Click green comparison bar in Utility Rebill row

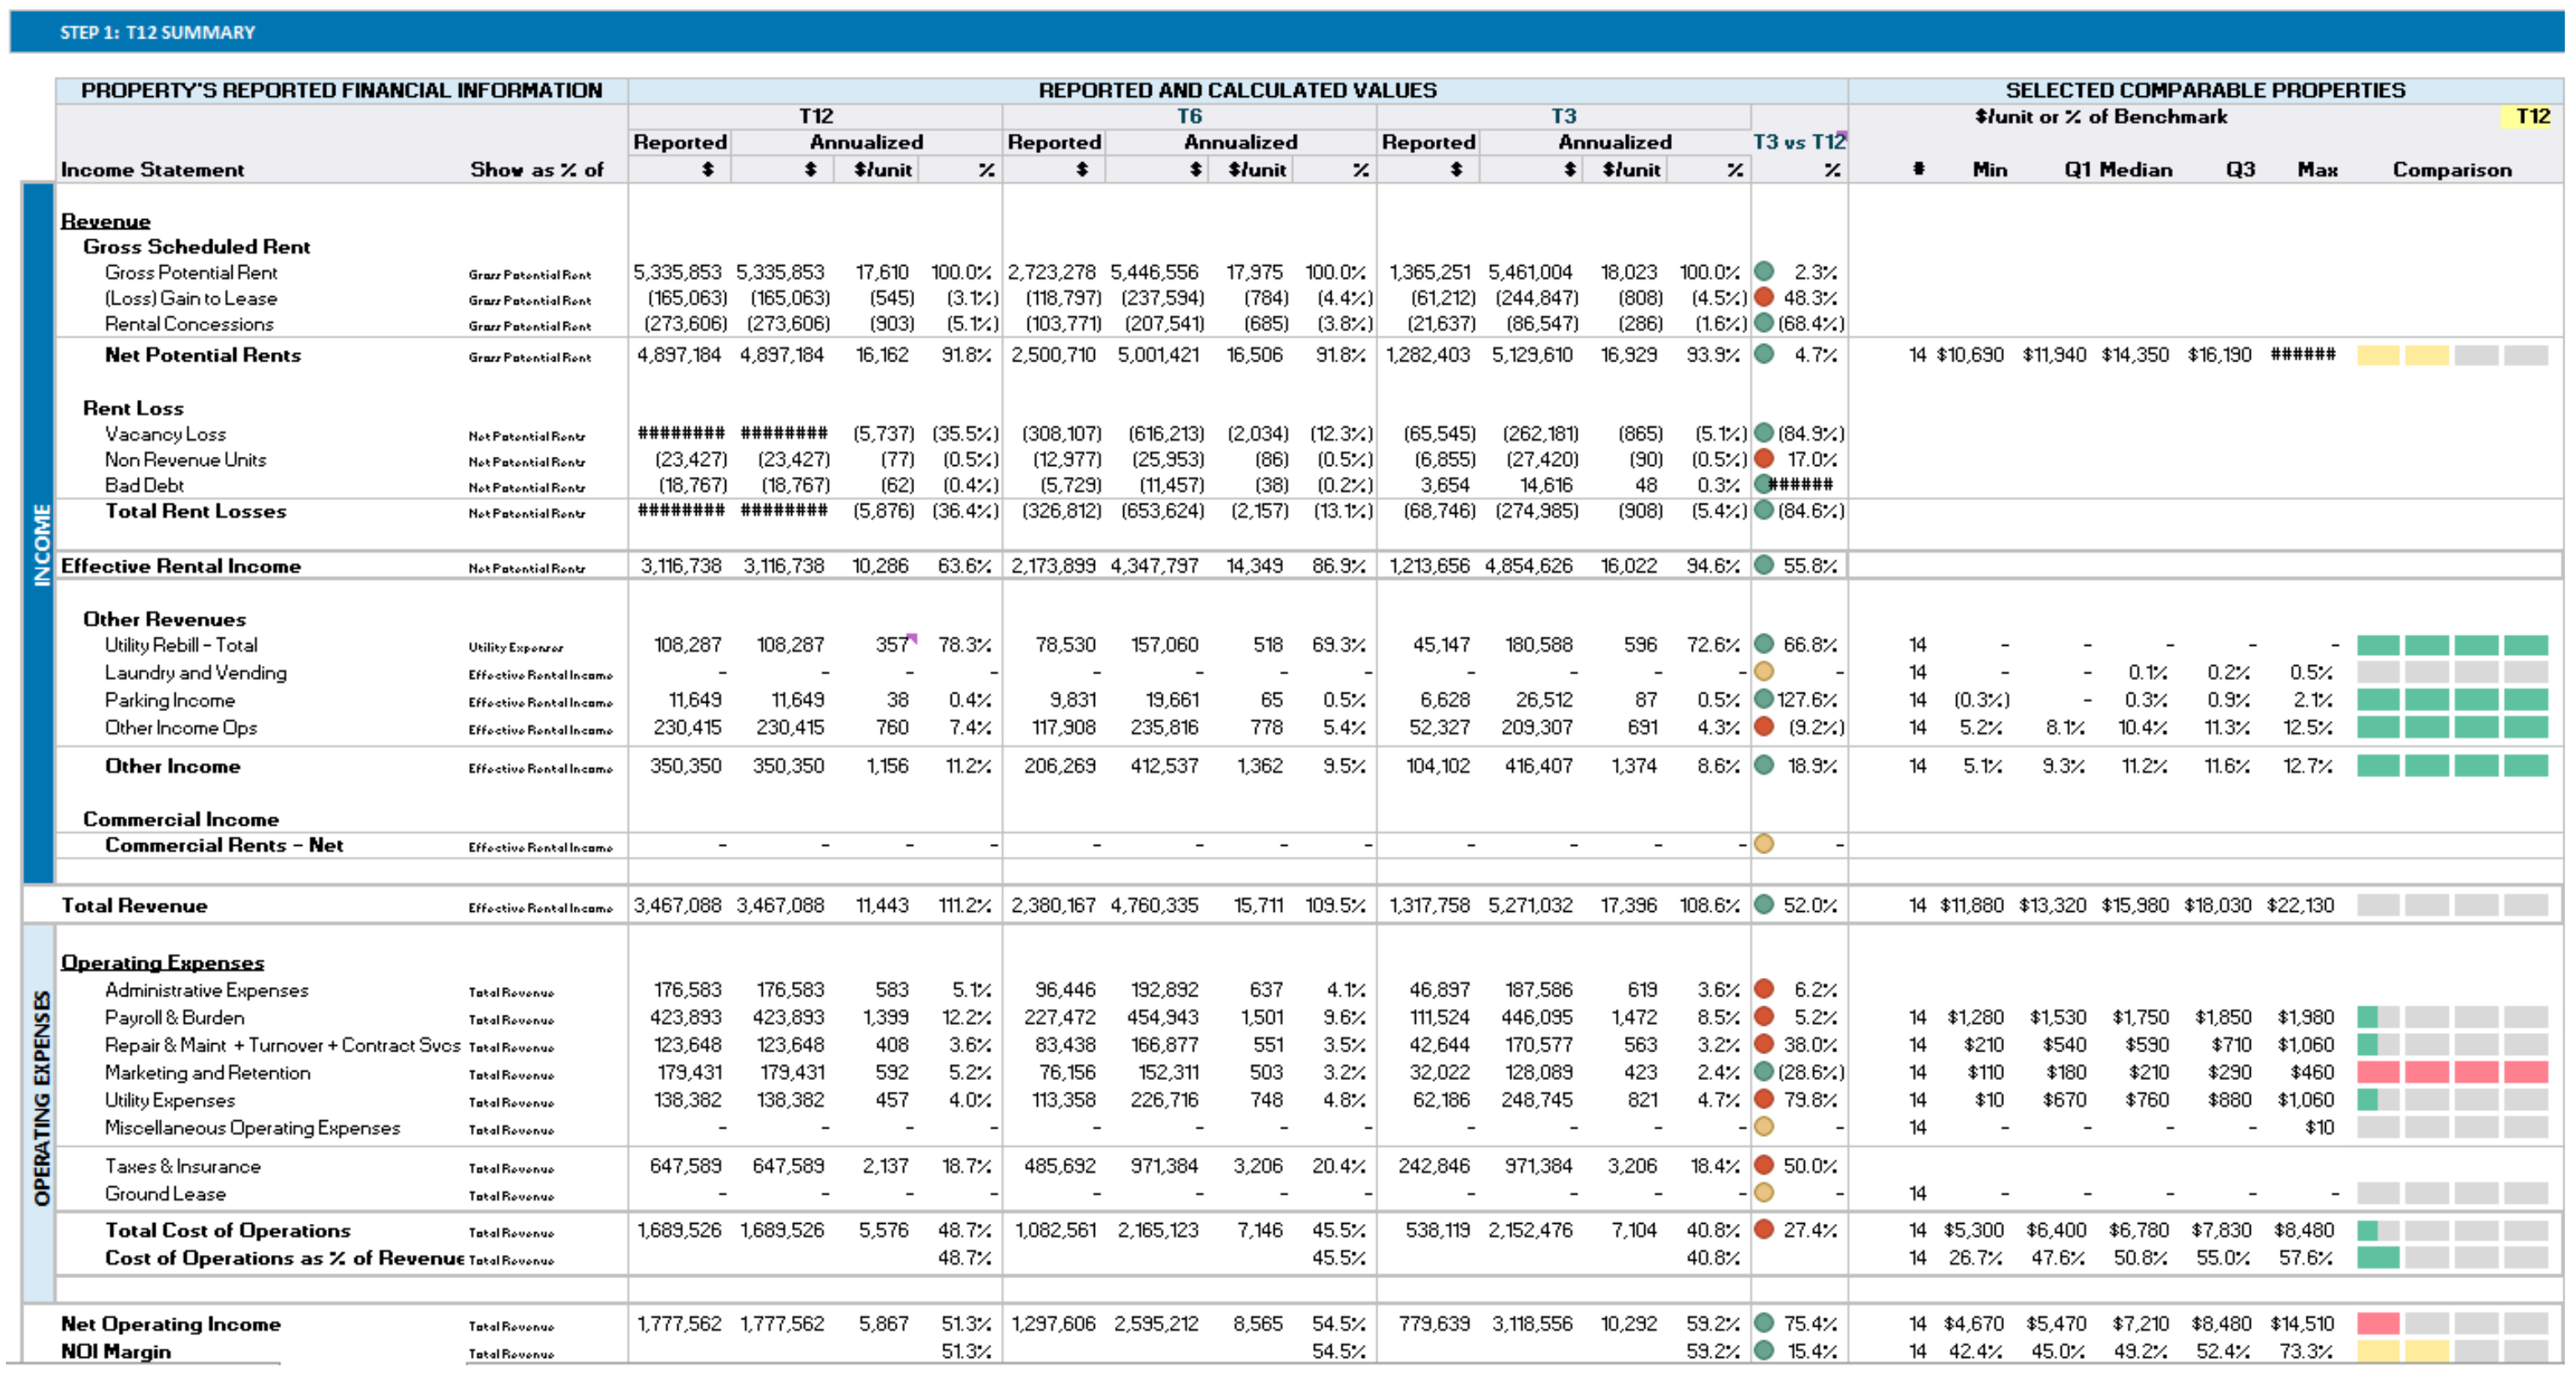coord(2452,645)
